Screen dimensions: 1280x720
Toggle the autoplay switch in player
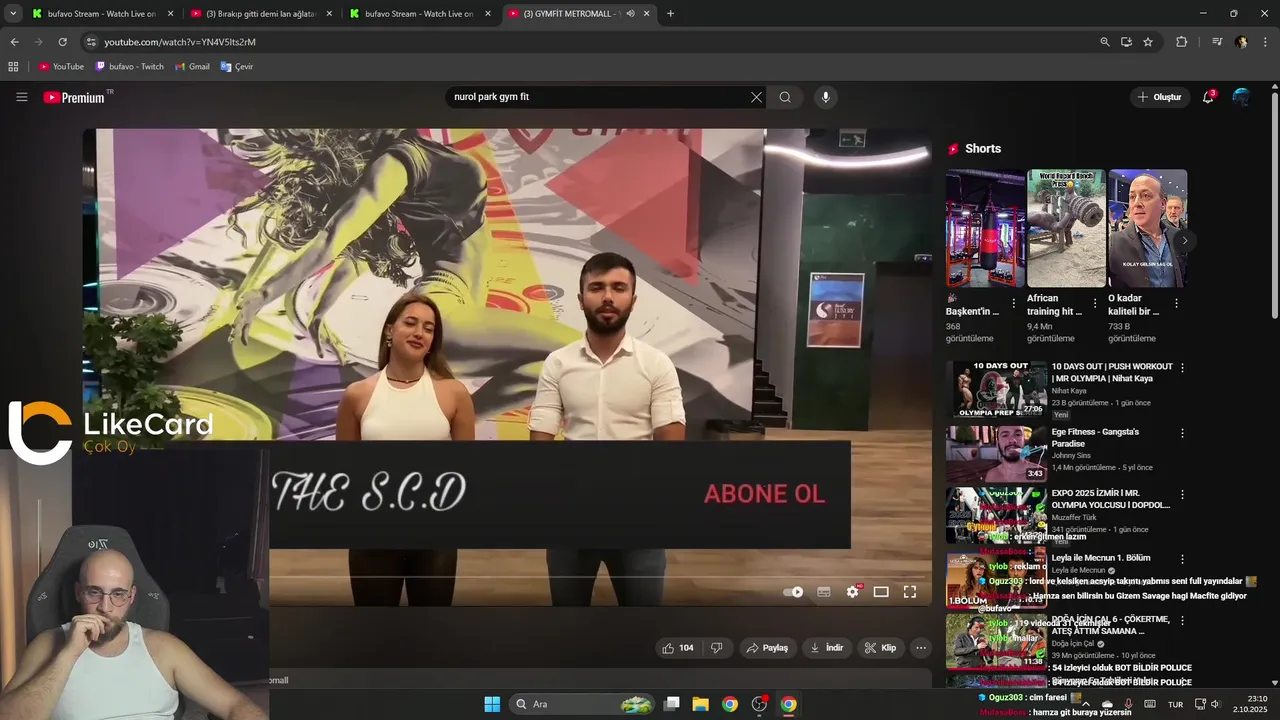(x=793, y=592)
